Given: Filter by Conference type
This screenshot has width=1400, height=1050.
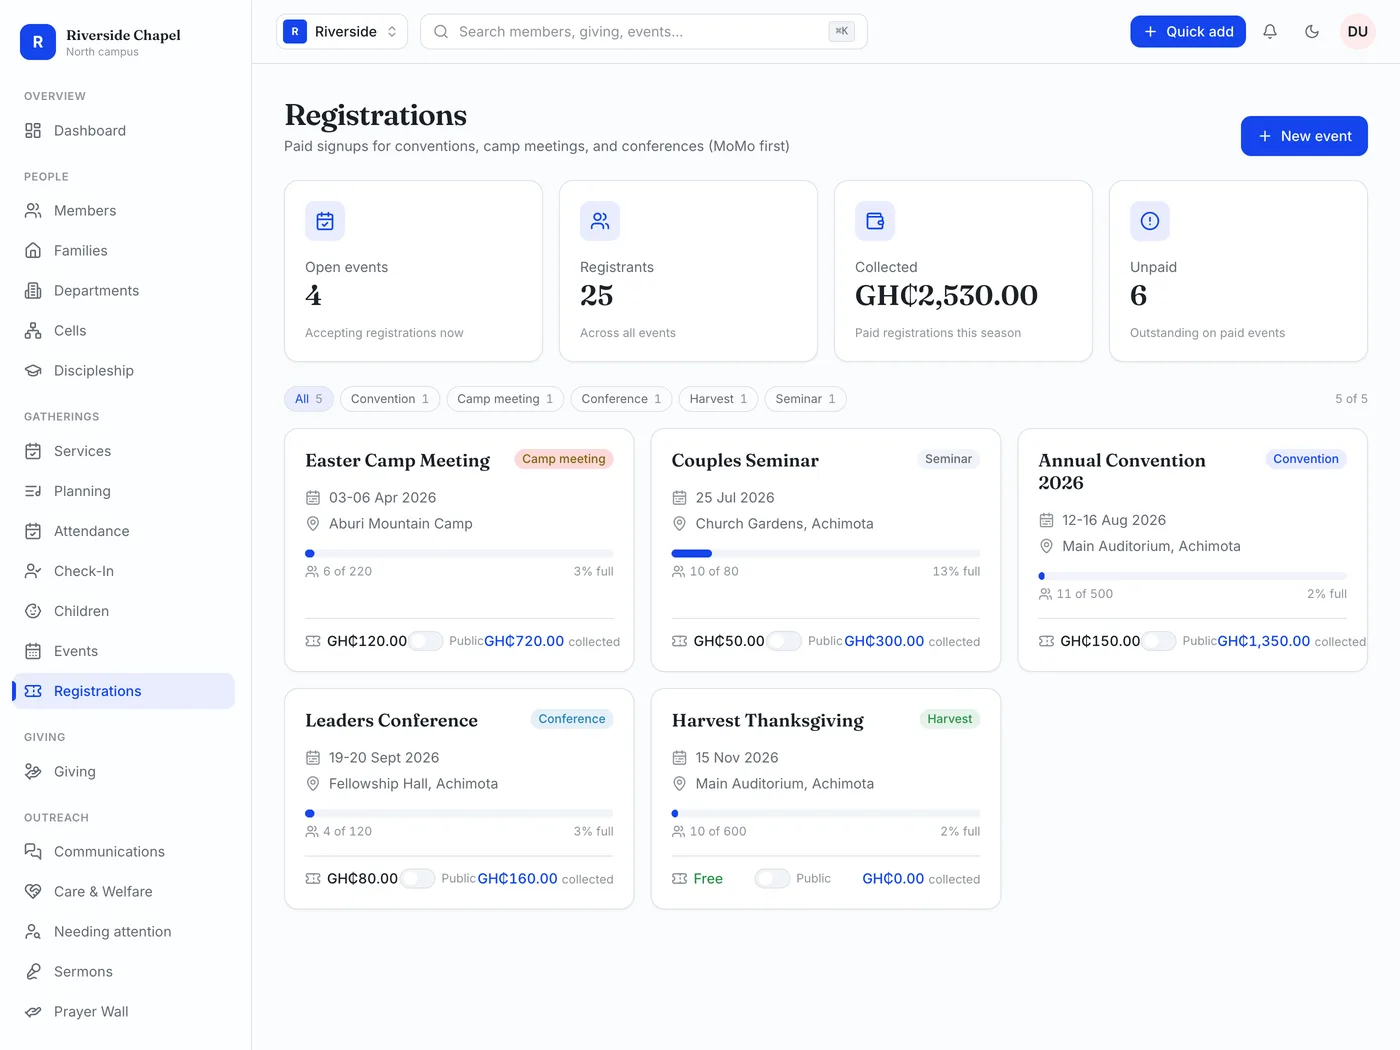Looking at the screenshot, I should point(621,399).
